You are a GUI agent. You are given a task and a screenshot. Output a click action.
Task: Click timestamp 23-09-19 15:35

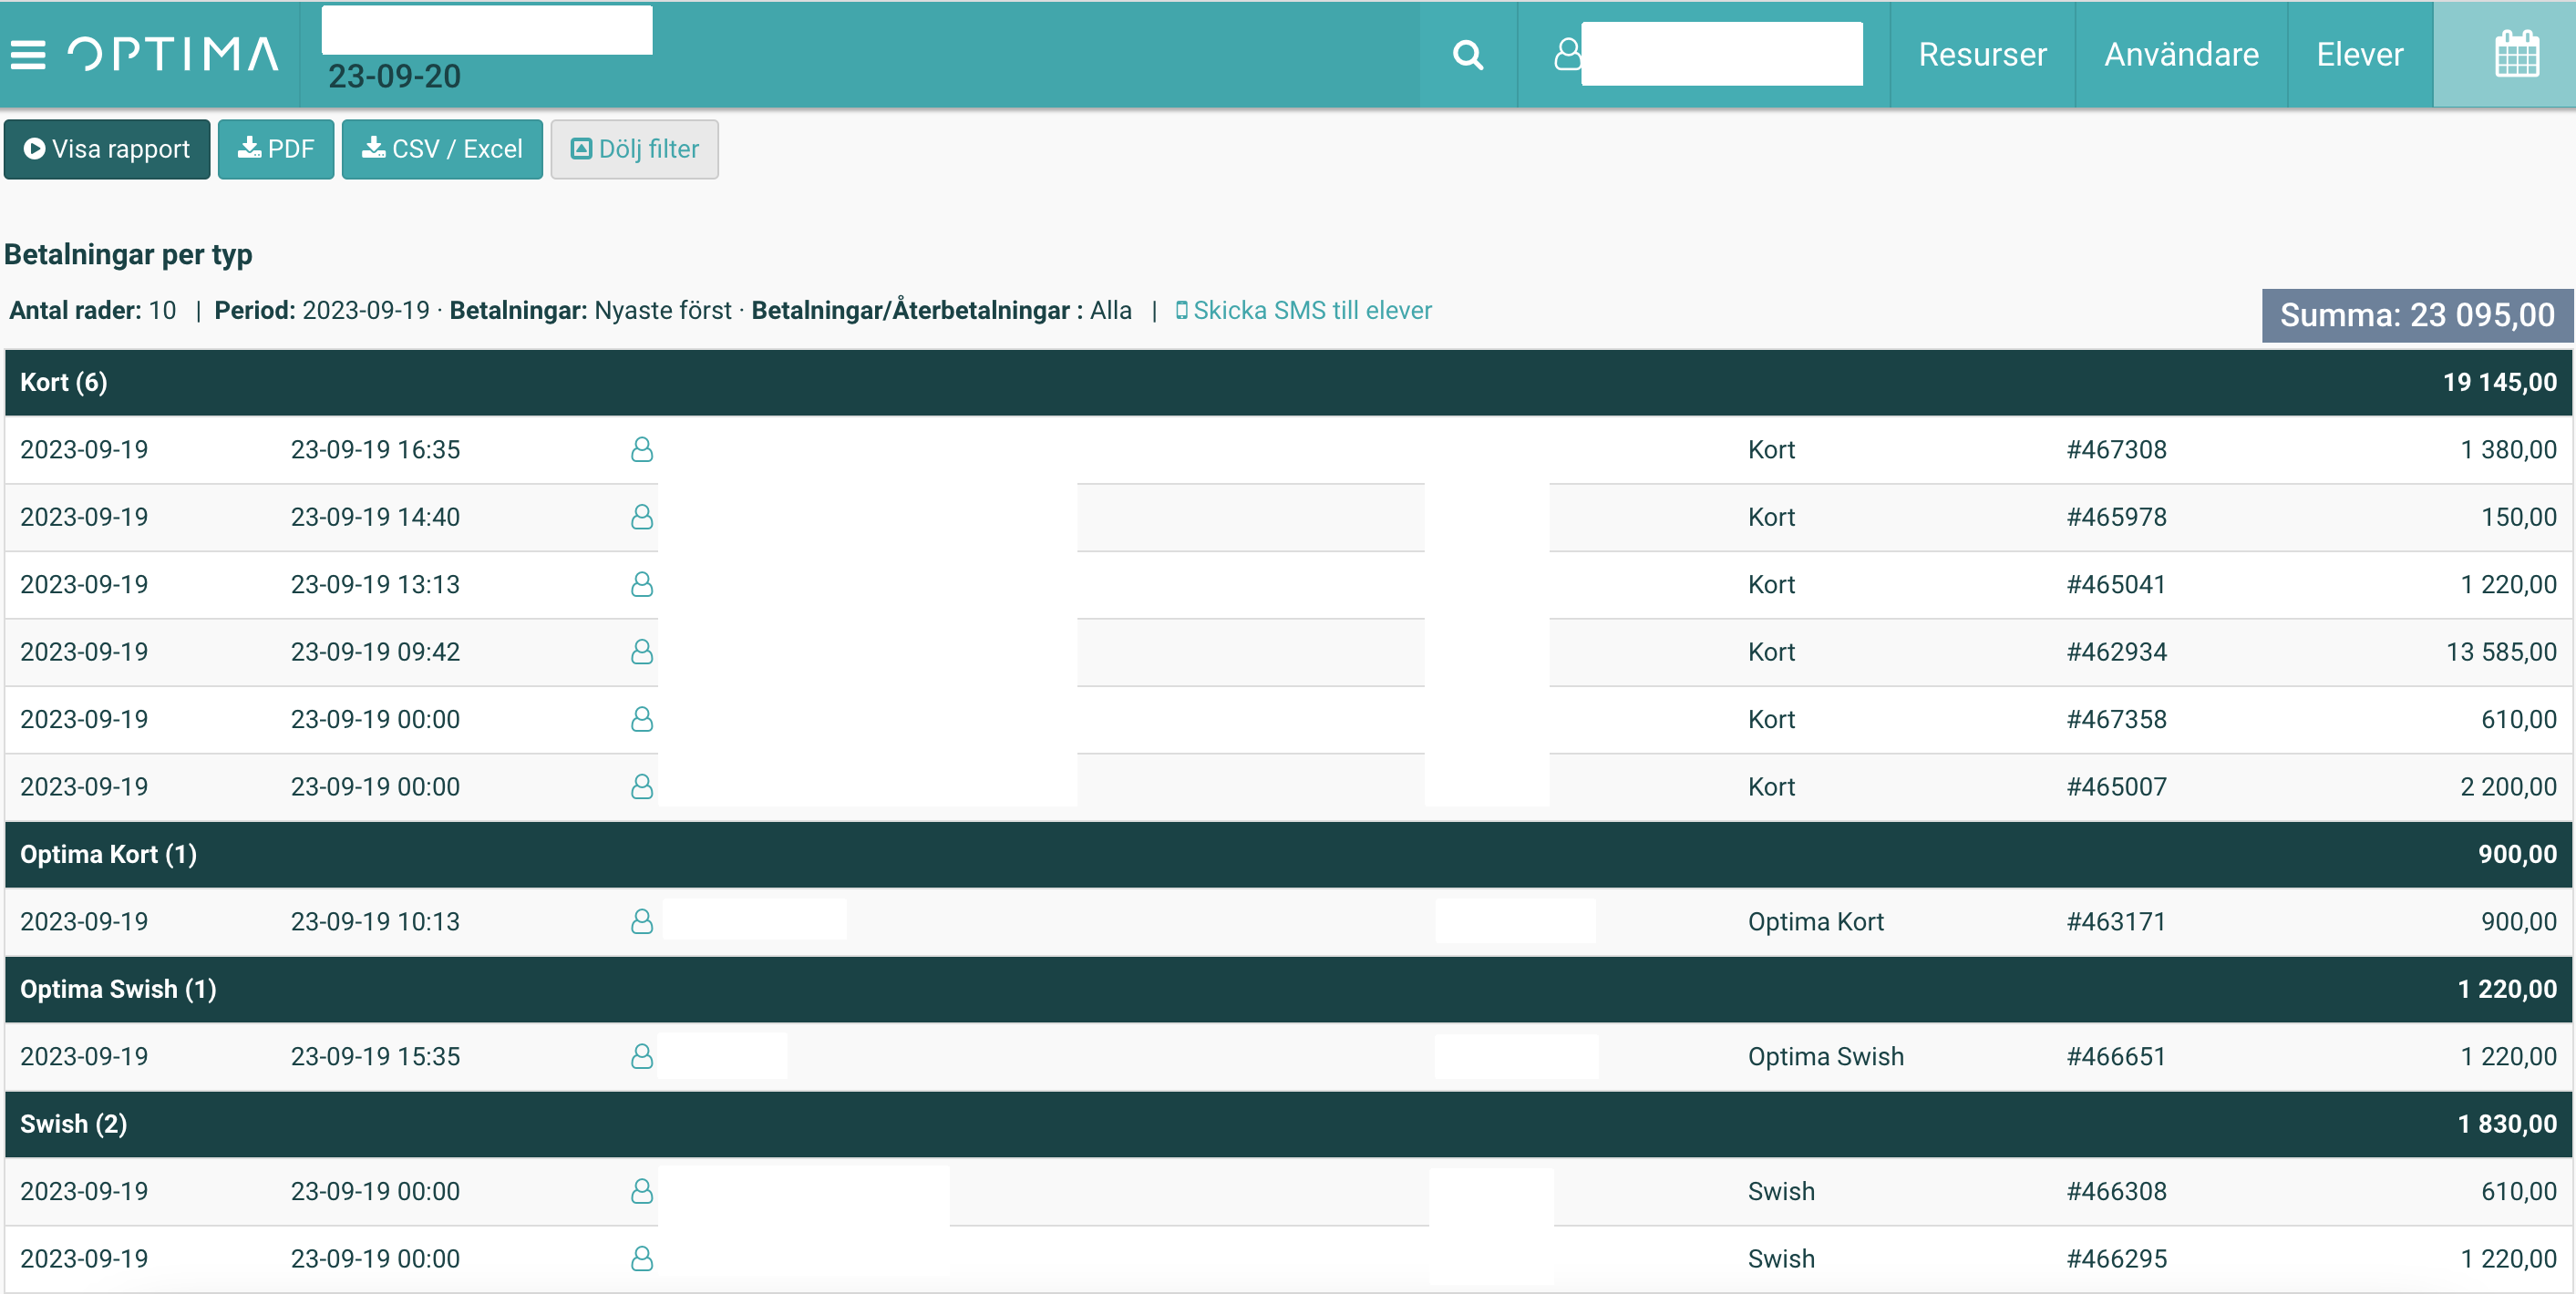pos(375,1056)
